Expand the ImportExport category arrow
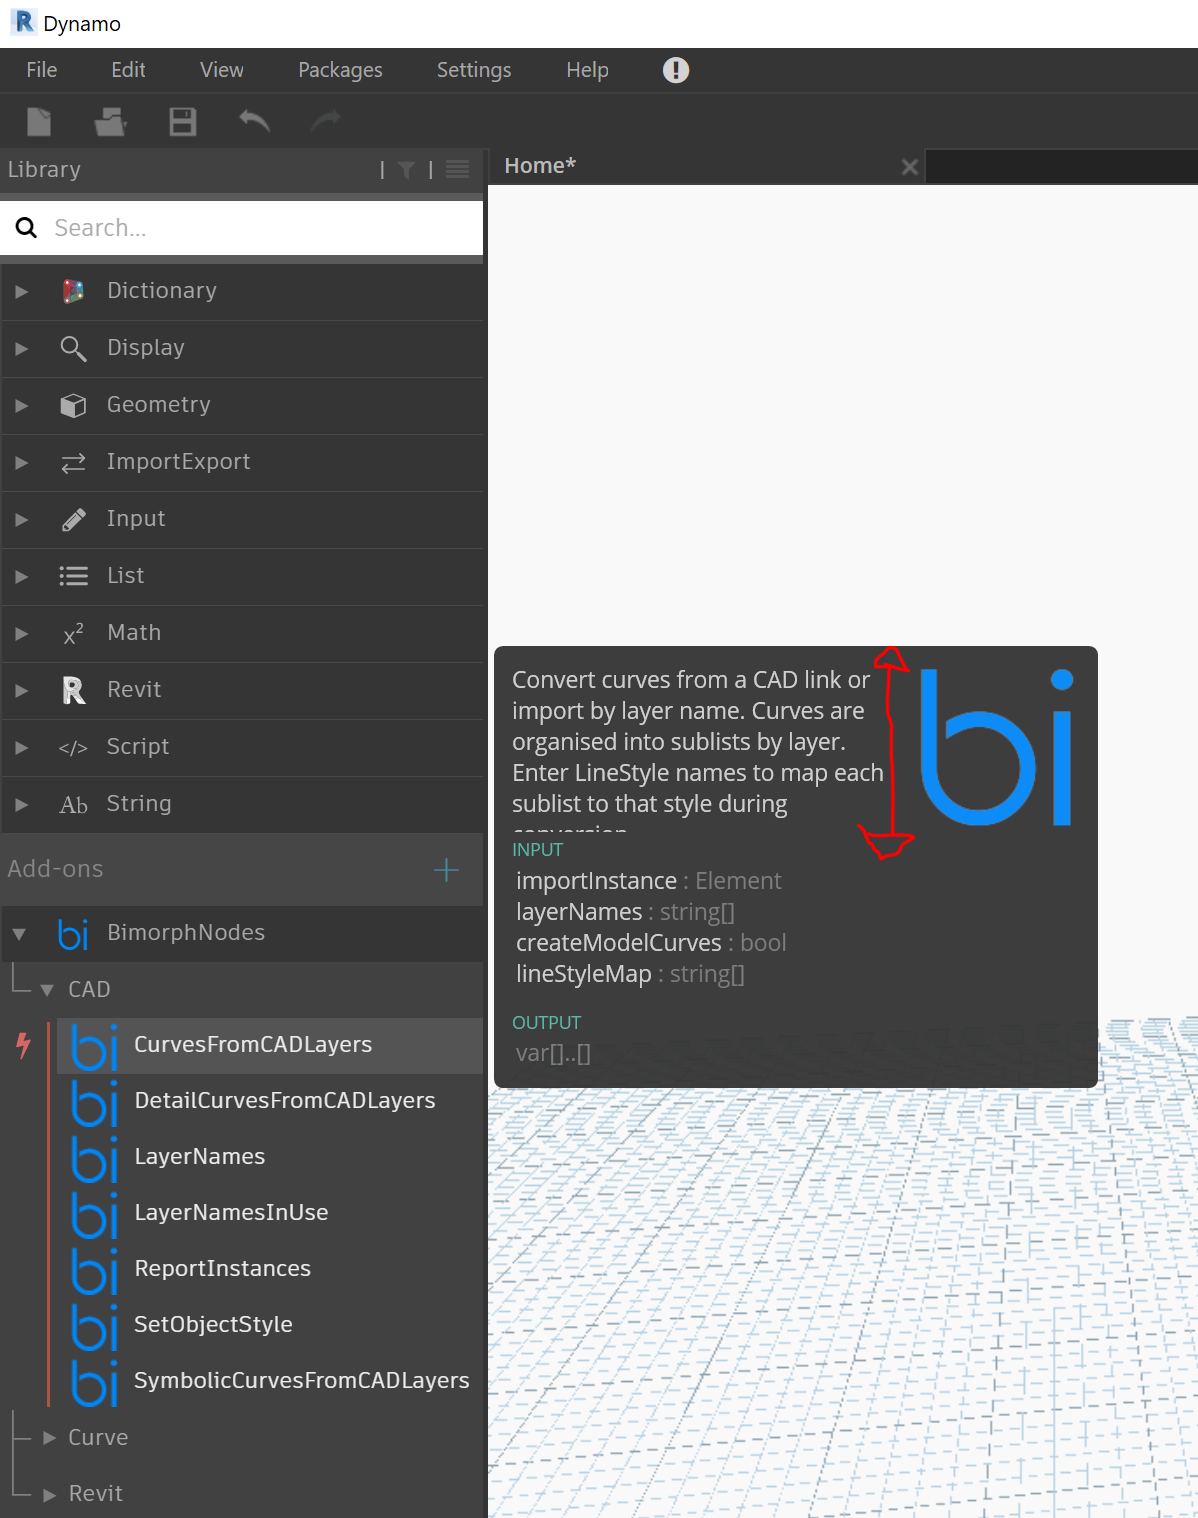1198x1518 pixels. click(21, 462)
